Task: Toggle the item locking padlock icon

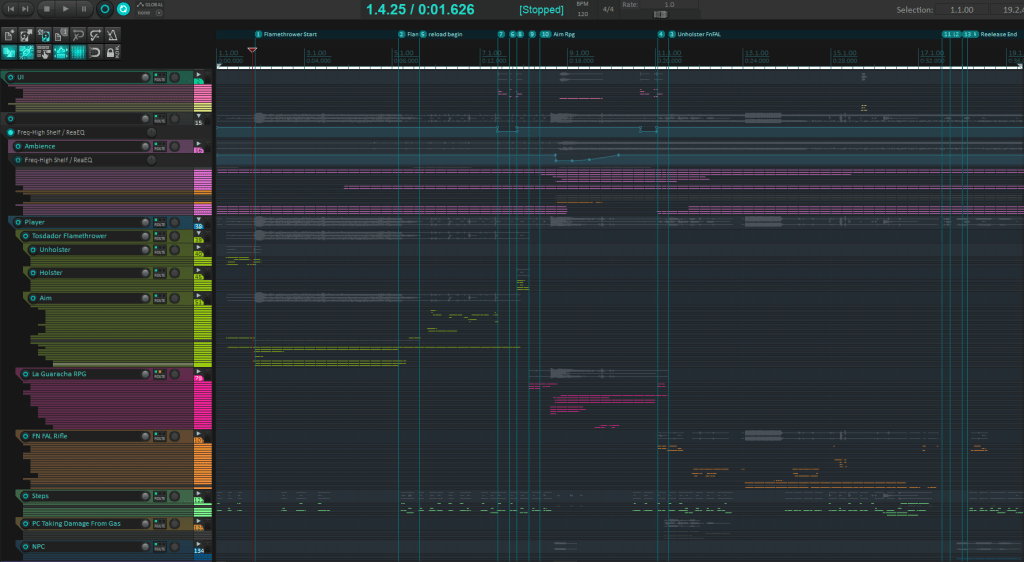Action: pos(113,51)
